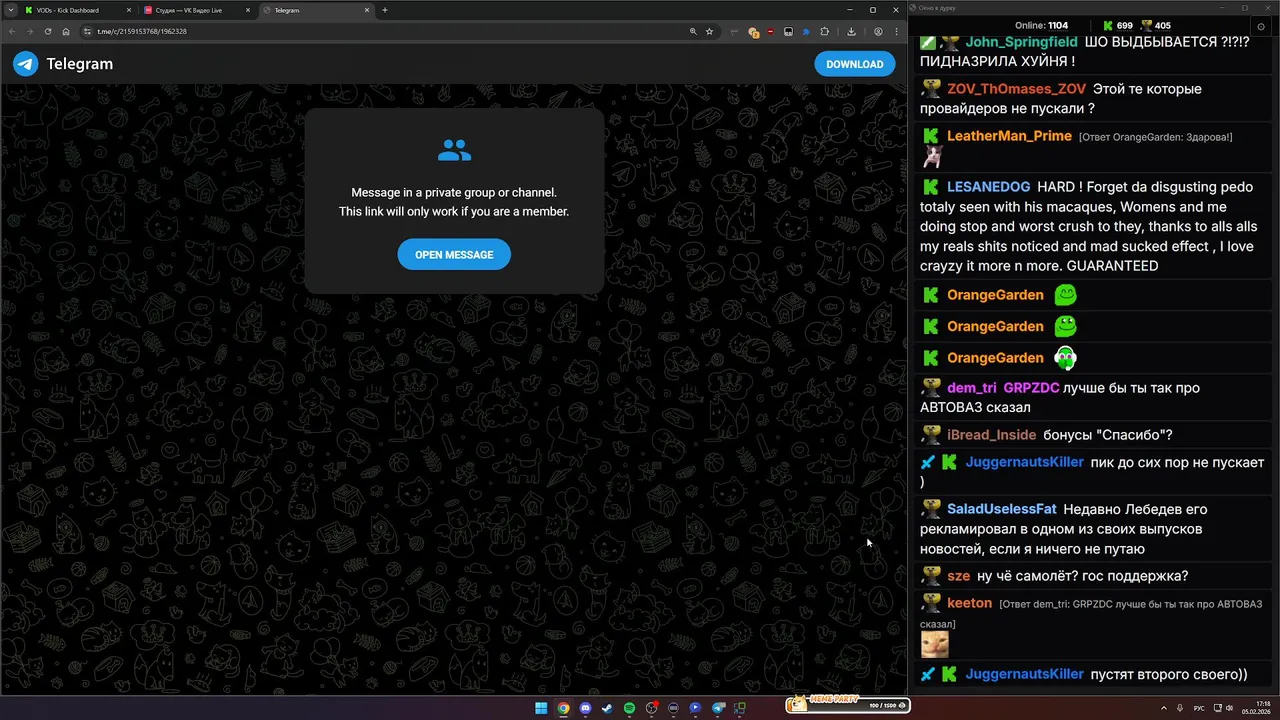Click username John_Springfield in chat
The height and width of the screenshot is (720, 1280).
[x=1021, y=42]
